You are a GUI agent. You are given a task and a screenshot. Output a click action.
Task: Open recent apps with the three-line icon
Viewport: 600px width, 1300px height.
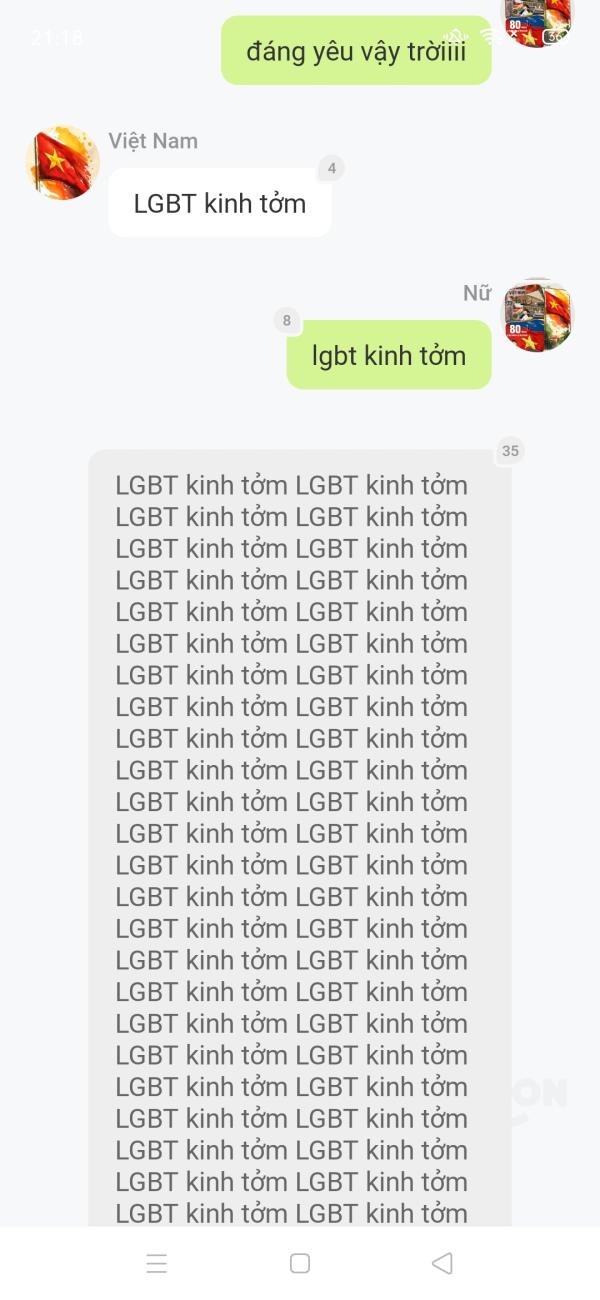coord(157,1263)
